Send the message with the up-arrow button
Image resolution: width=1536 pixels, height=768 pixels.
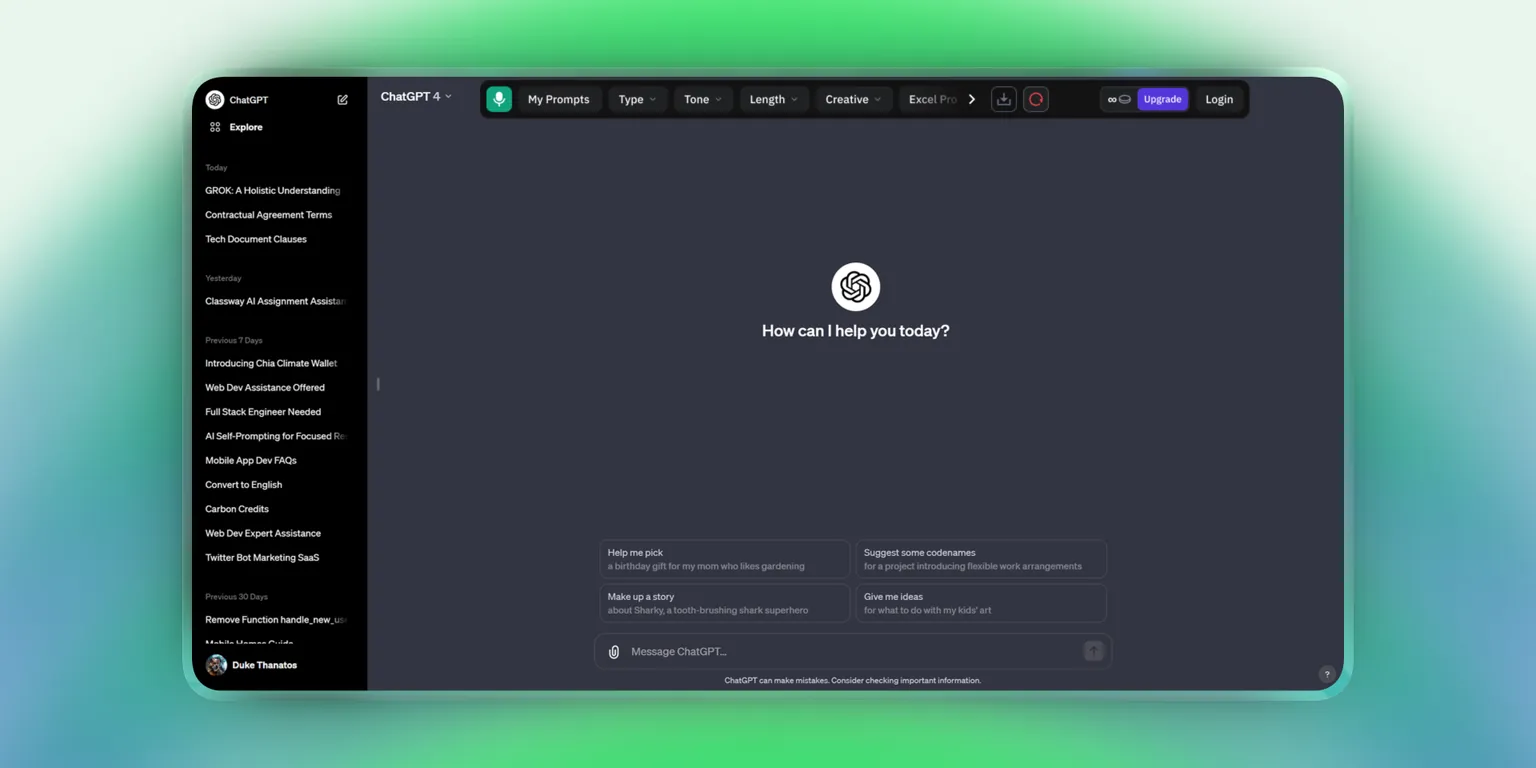coord(1094,651)
